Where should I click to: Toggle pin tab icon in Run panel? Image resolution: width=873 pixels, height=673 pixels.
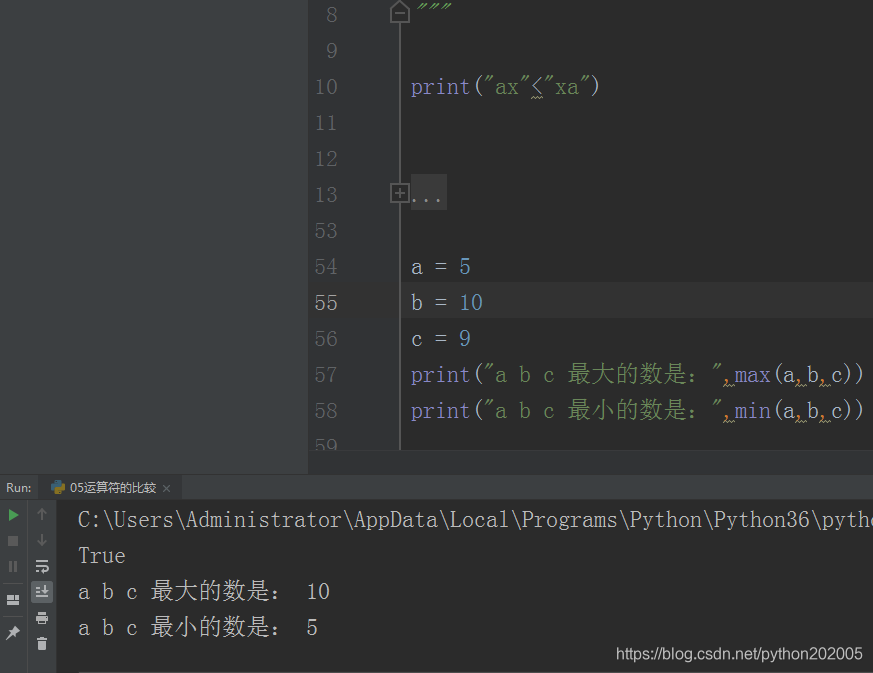pyautogui.click(x=13, y=632)
